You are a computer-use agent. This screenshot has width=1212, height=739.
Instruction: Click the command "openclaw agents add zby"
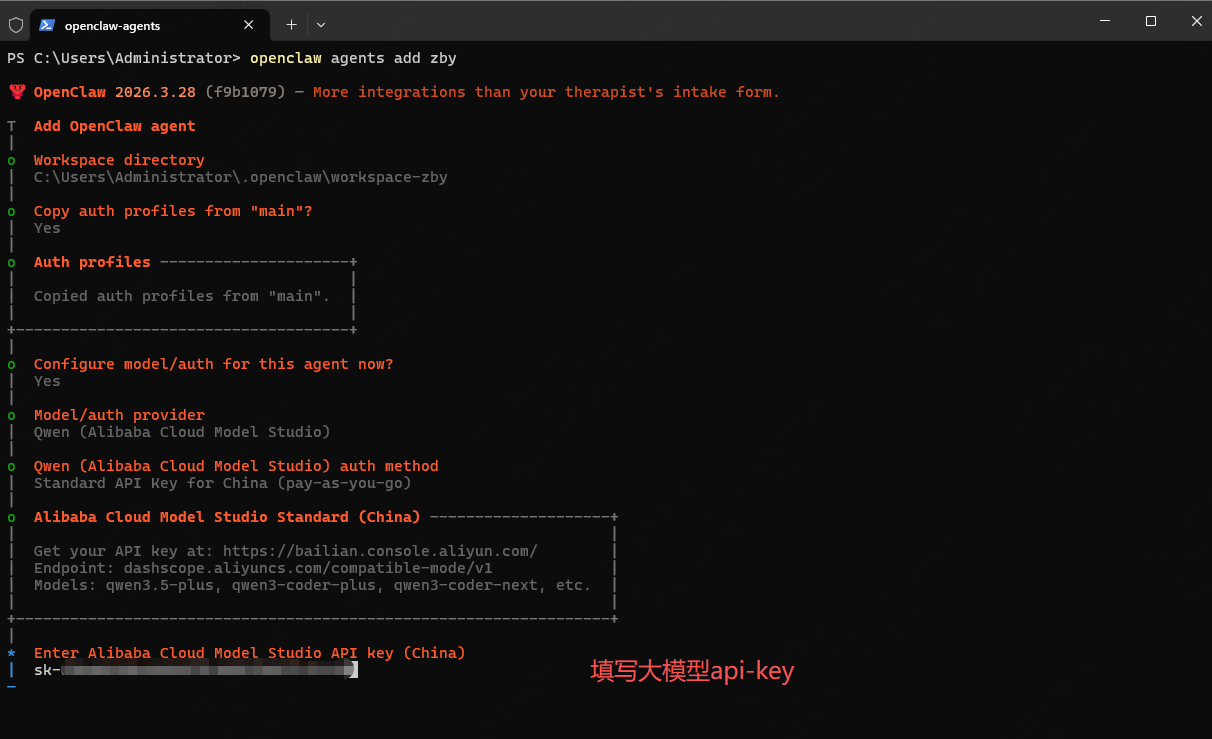tap(353, 58)
